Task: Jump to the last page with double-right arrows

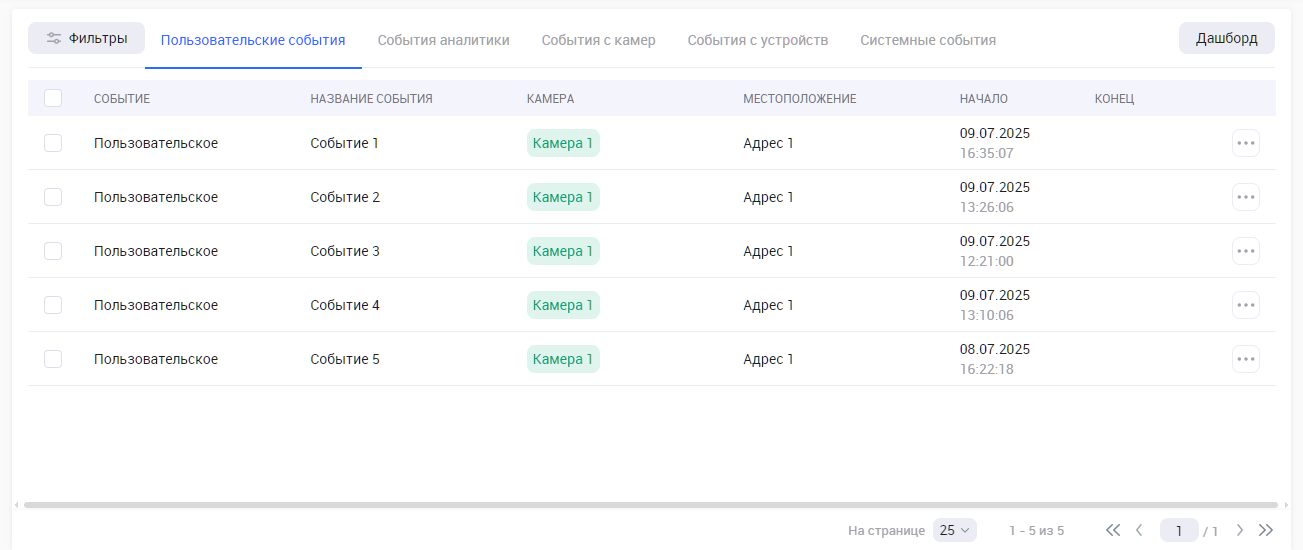Action: pyautogui.click(x=1266, y=530)
